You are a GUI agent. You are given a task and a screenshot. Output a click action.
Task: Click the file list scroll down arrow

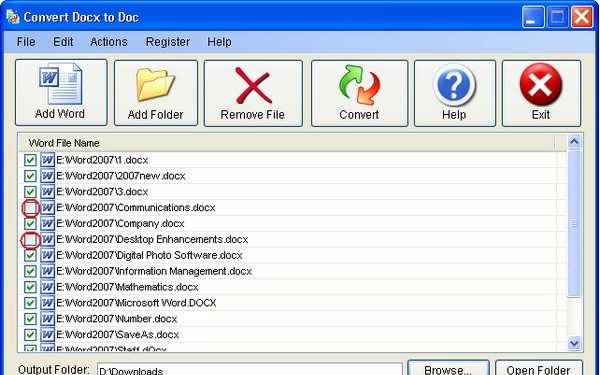(574, 343)
